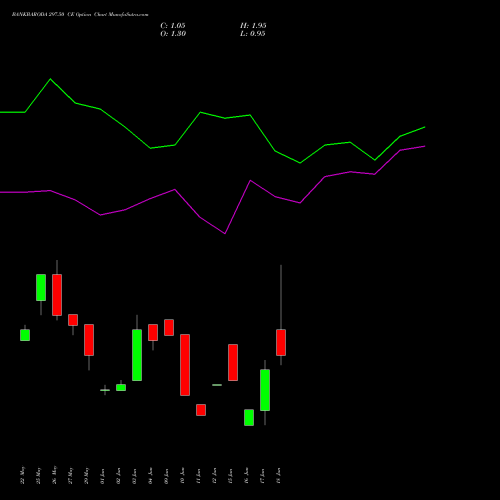Click the red candle for 13 Jun
Viewport: 500px width, 500px height.
point(233,362)
